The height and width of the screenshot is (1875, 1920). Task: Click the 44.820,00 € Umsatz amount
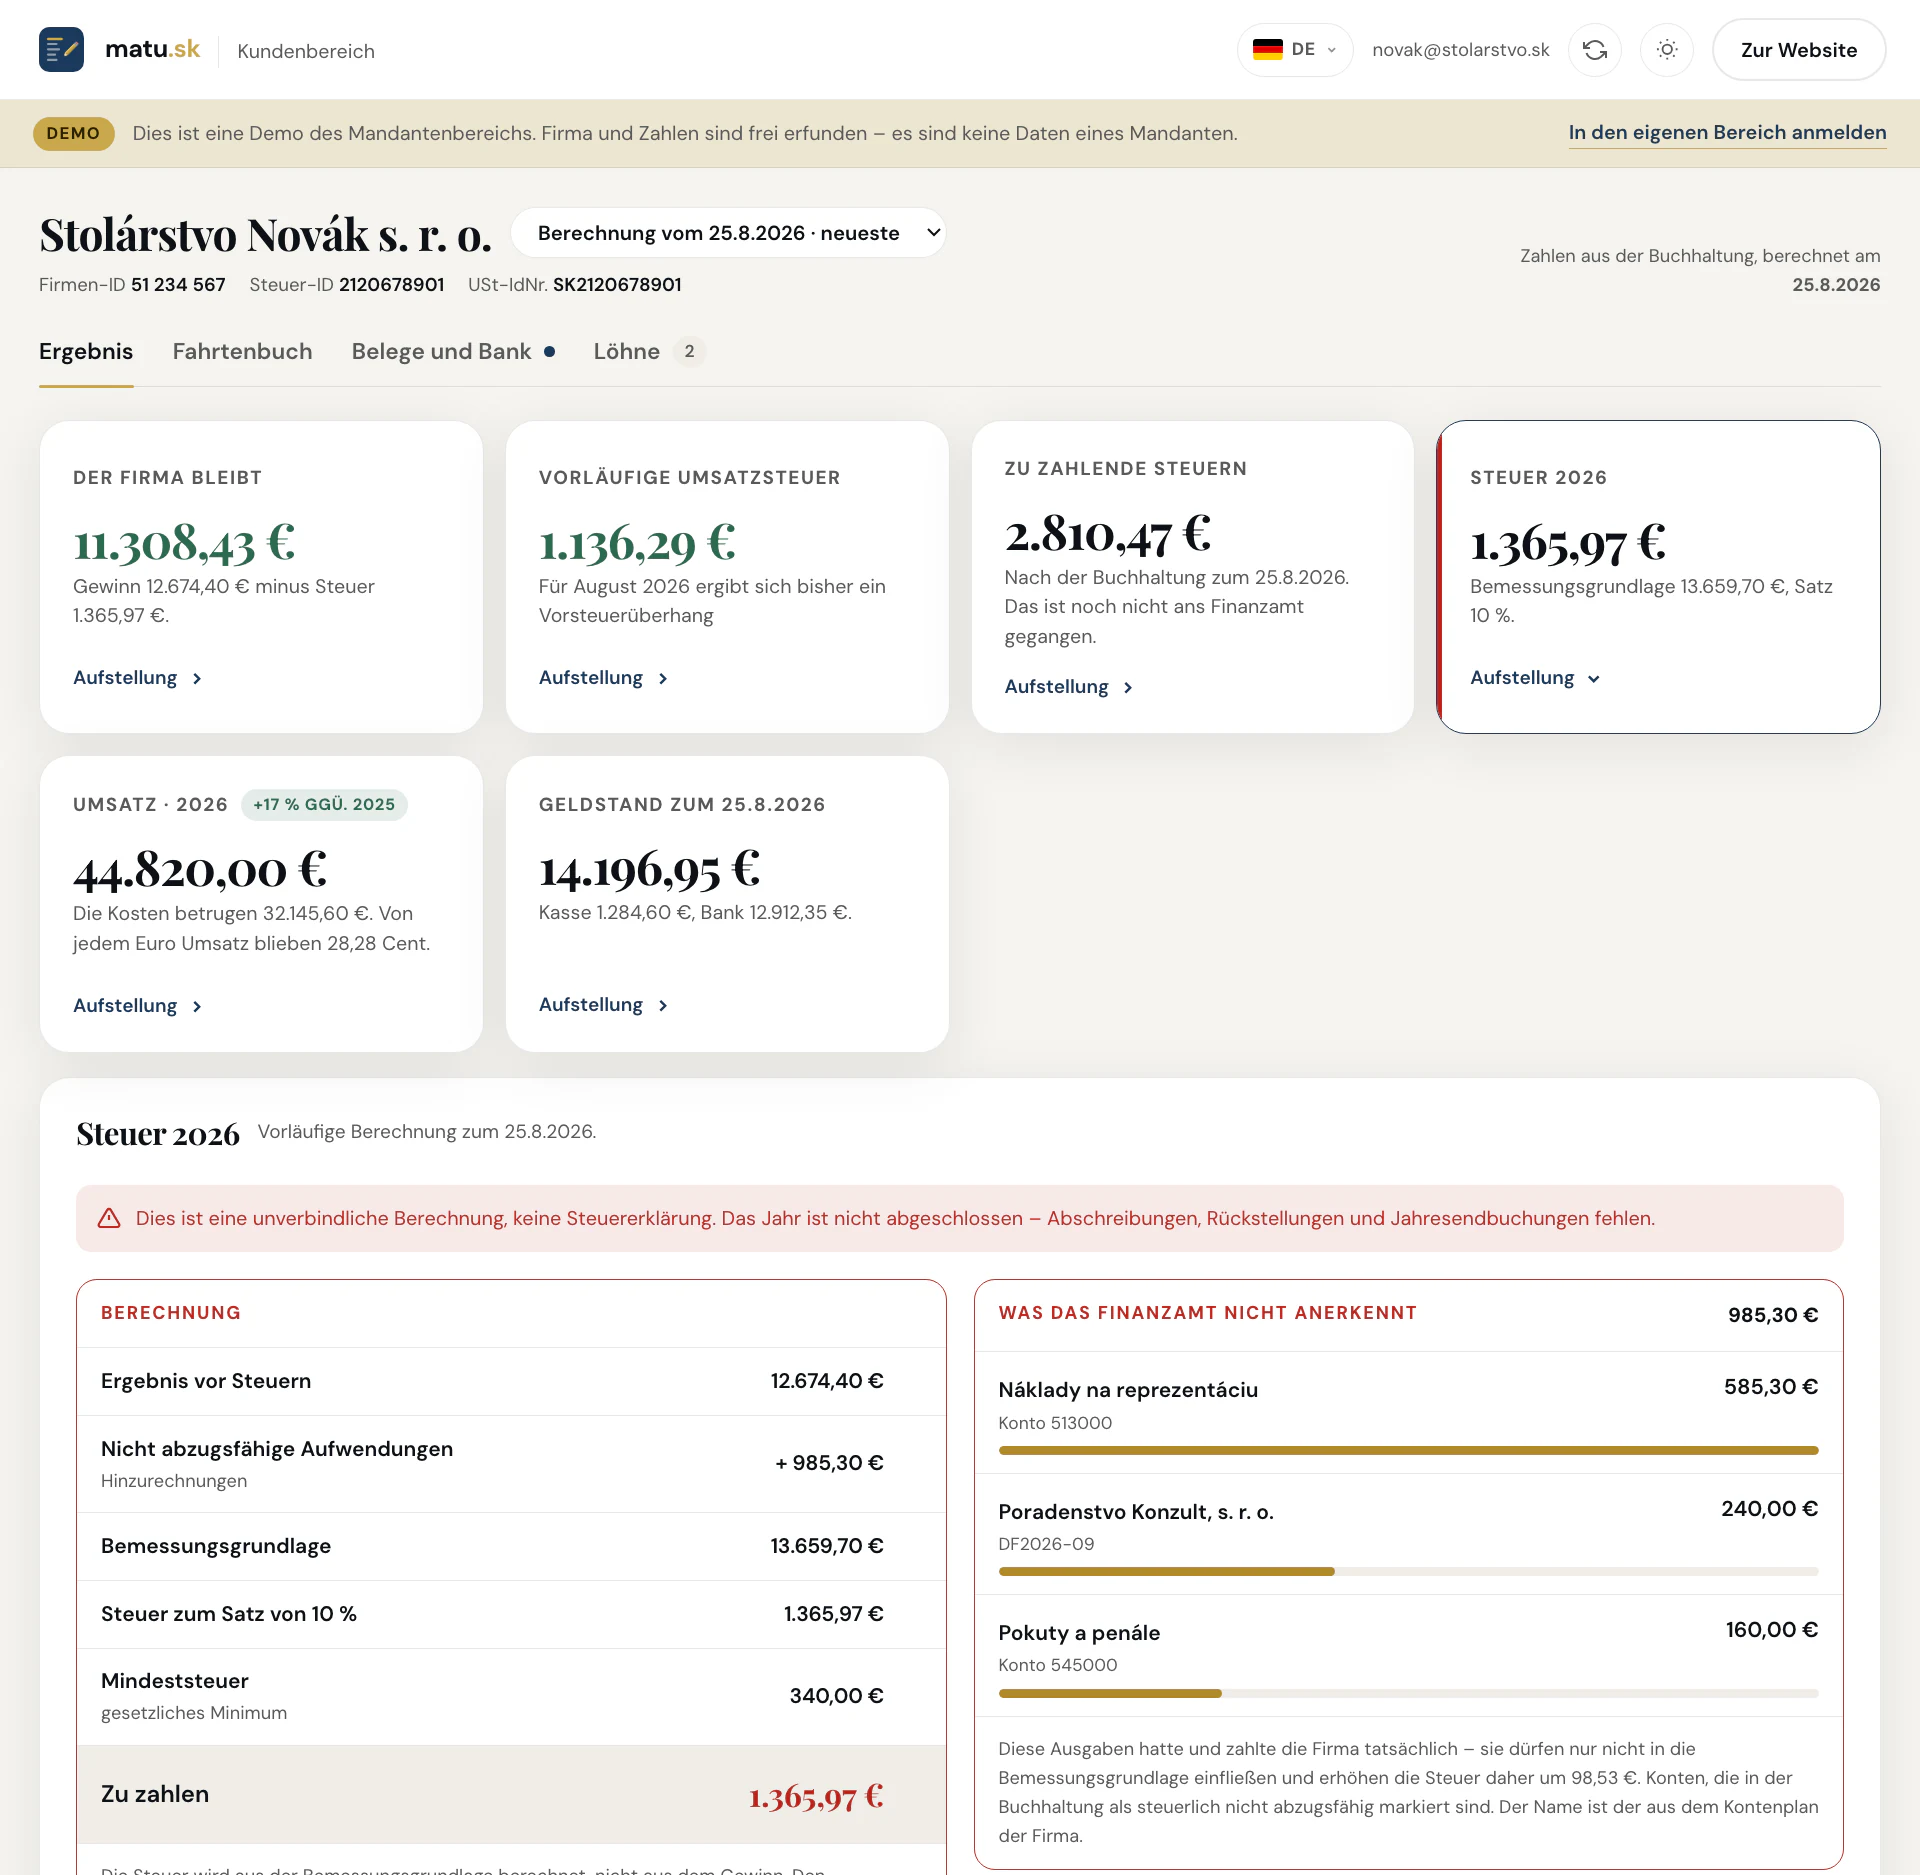200,869
